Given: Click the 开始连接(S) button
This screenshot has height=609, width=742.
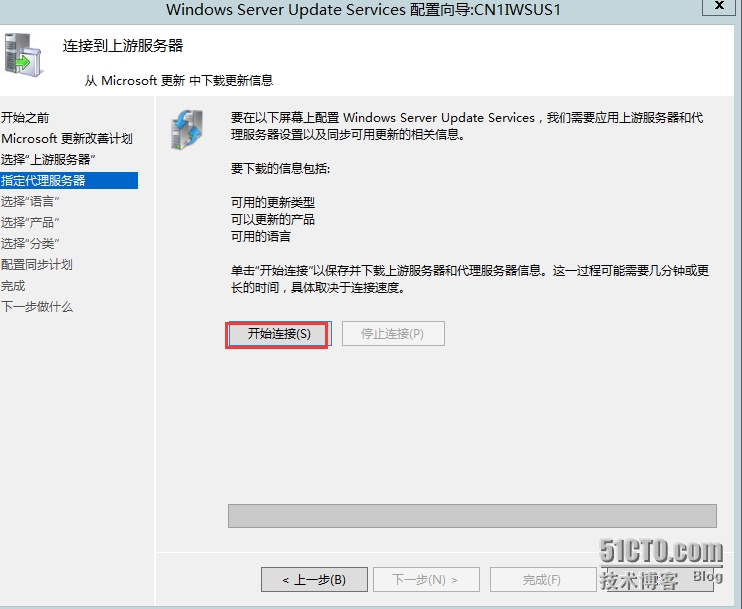Looking at the screenshot, I should (279, 334).
